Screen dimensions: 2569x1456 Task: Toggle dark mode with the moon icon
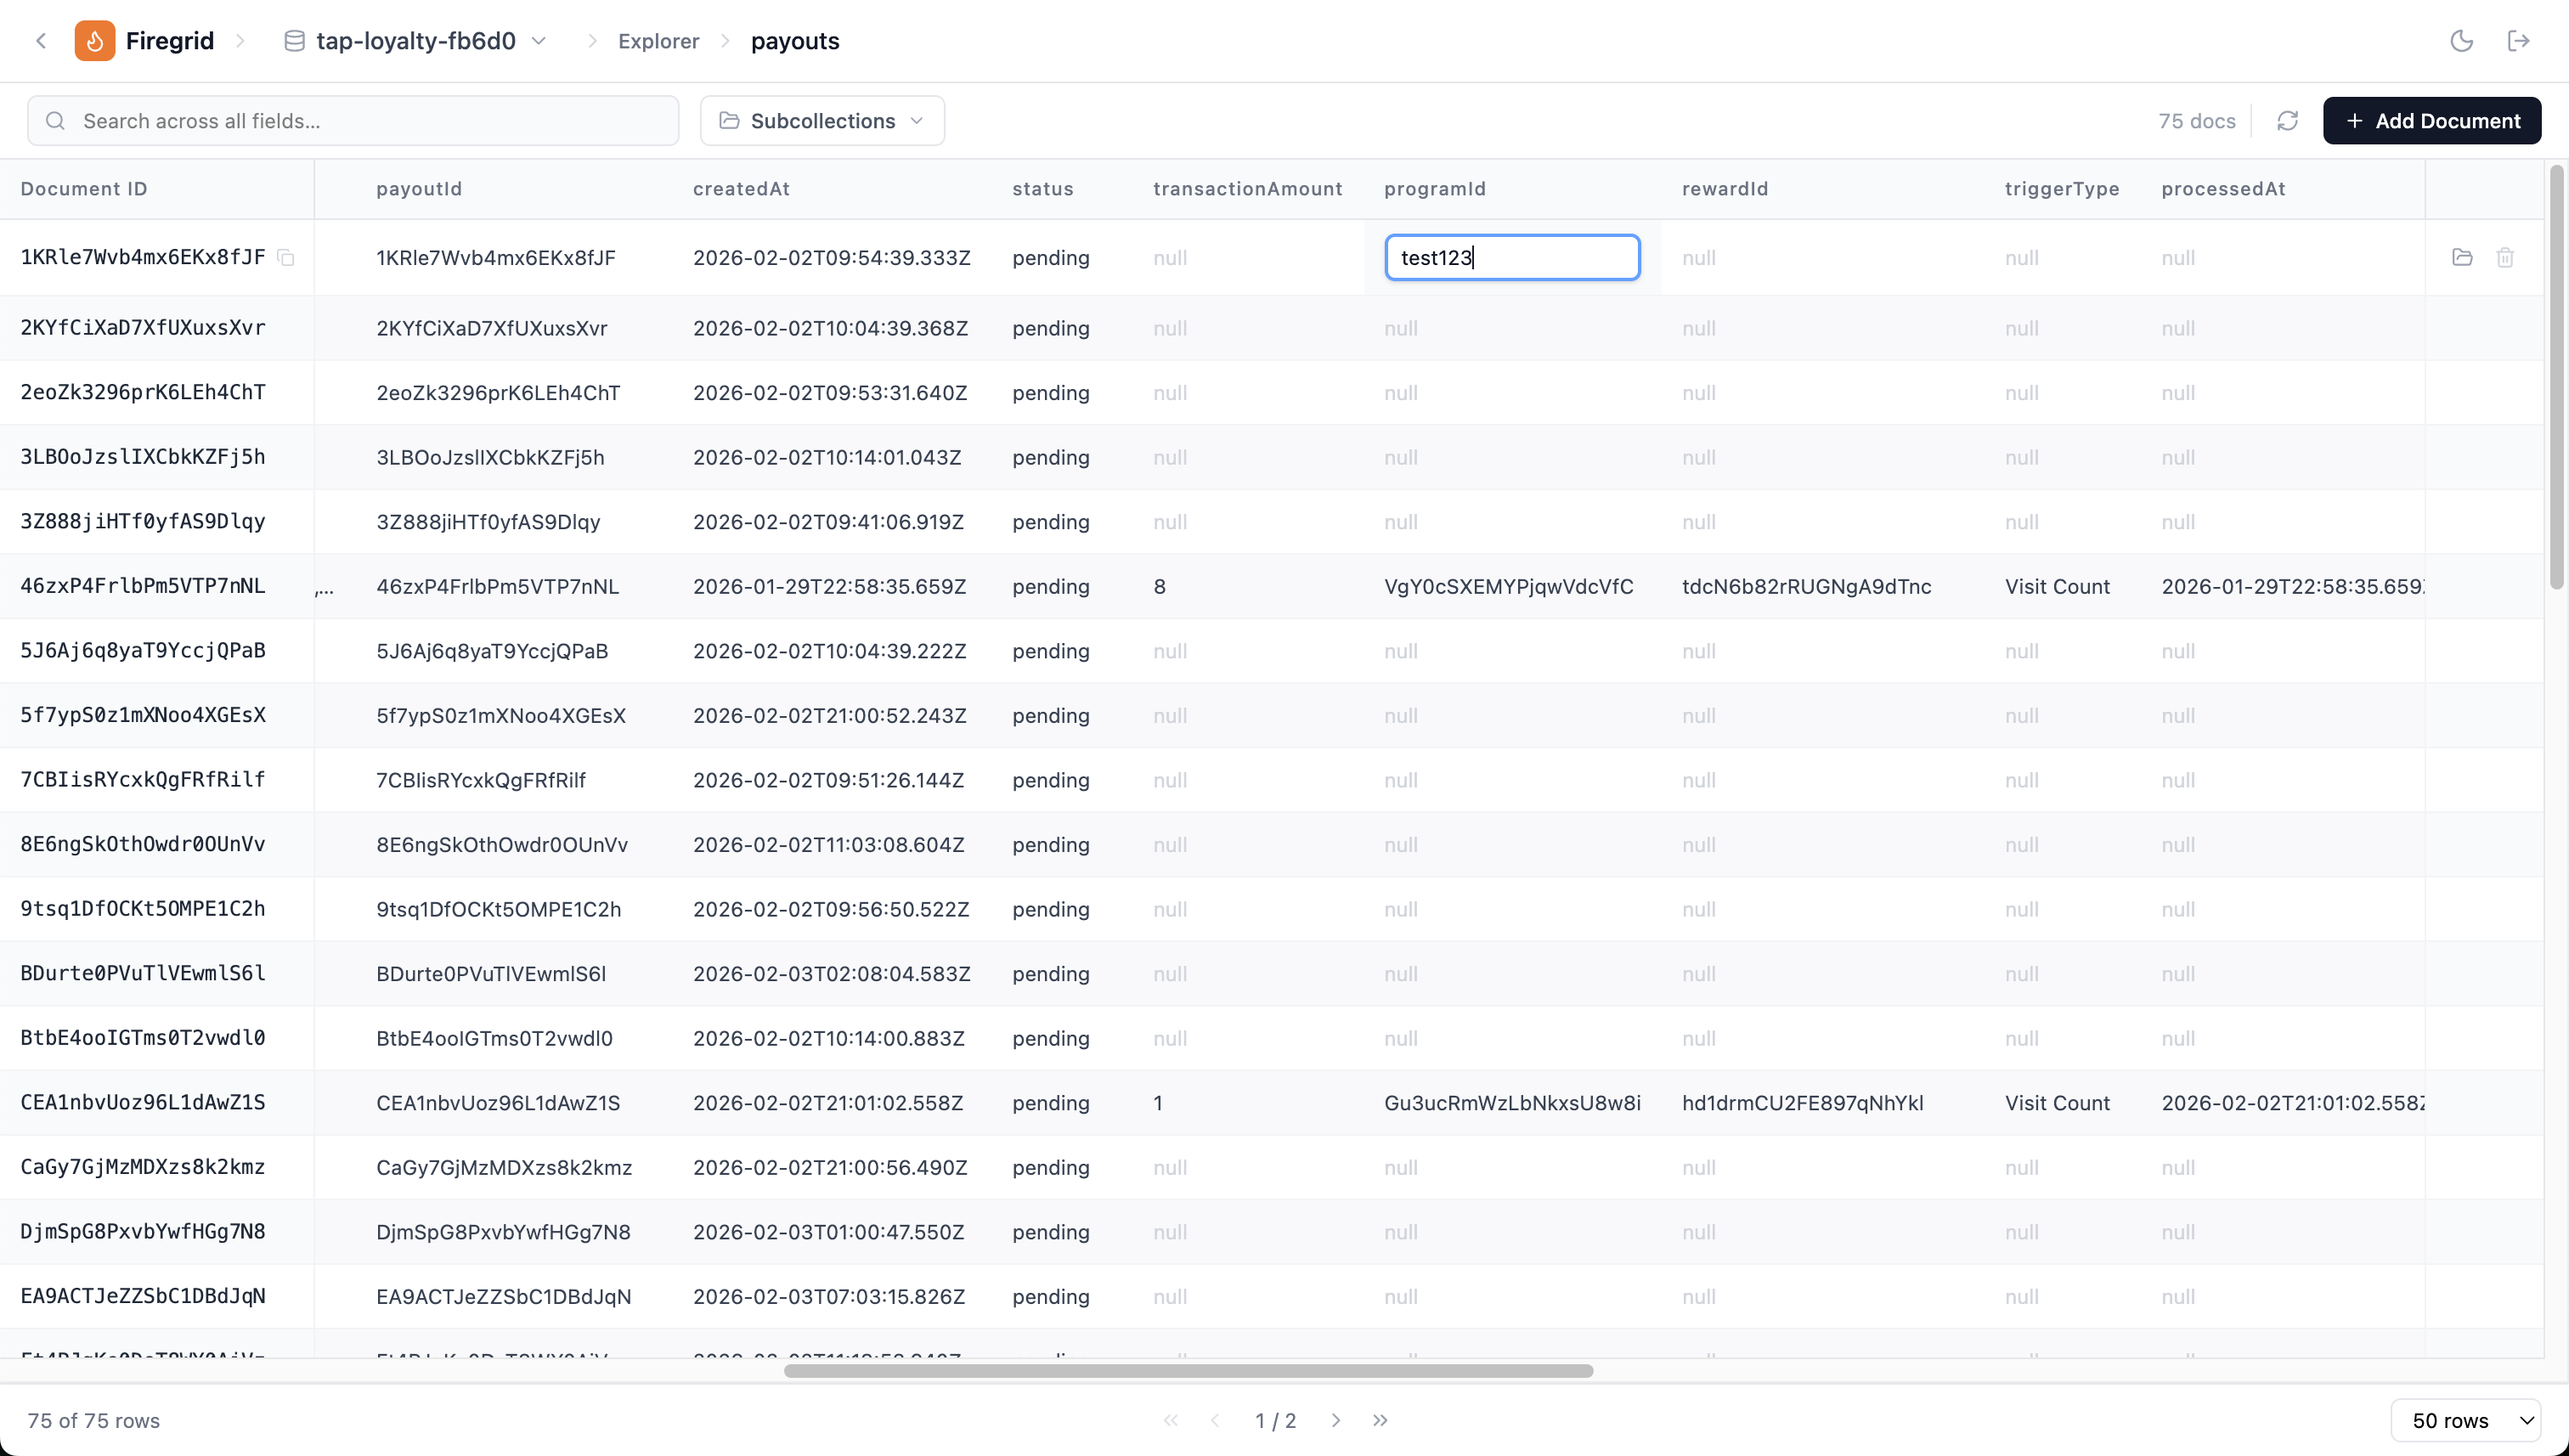[x=2462, y=41]
